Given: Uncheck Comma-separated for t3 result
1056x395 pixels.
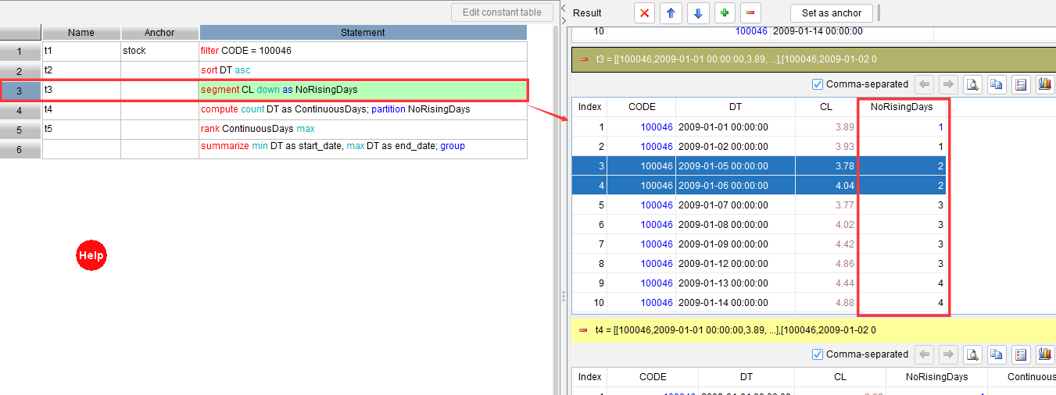Looking at the screenshot, I should (818, 84).
